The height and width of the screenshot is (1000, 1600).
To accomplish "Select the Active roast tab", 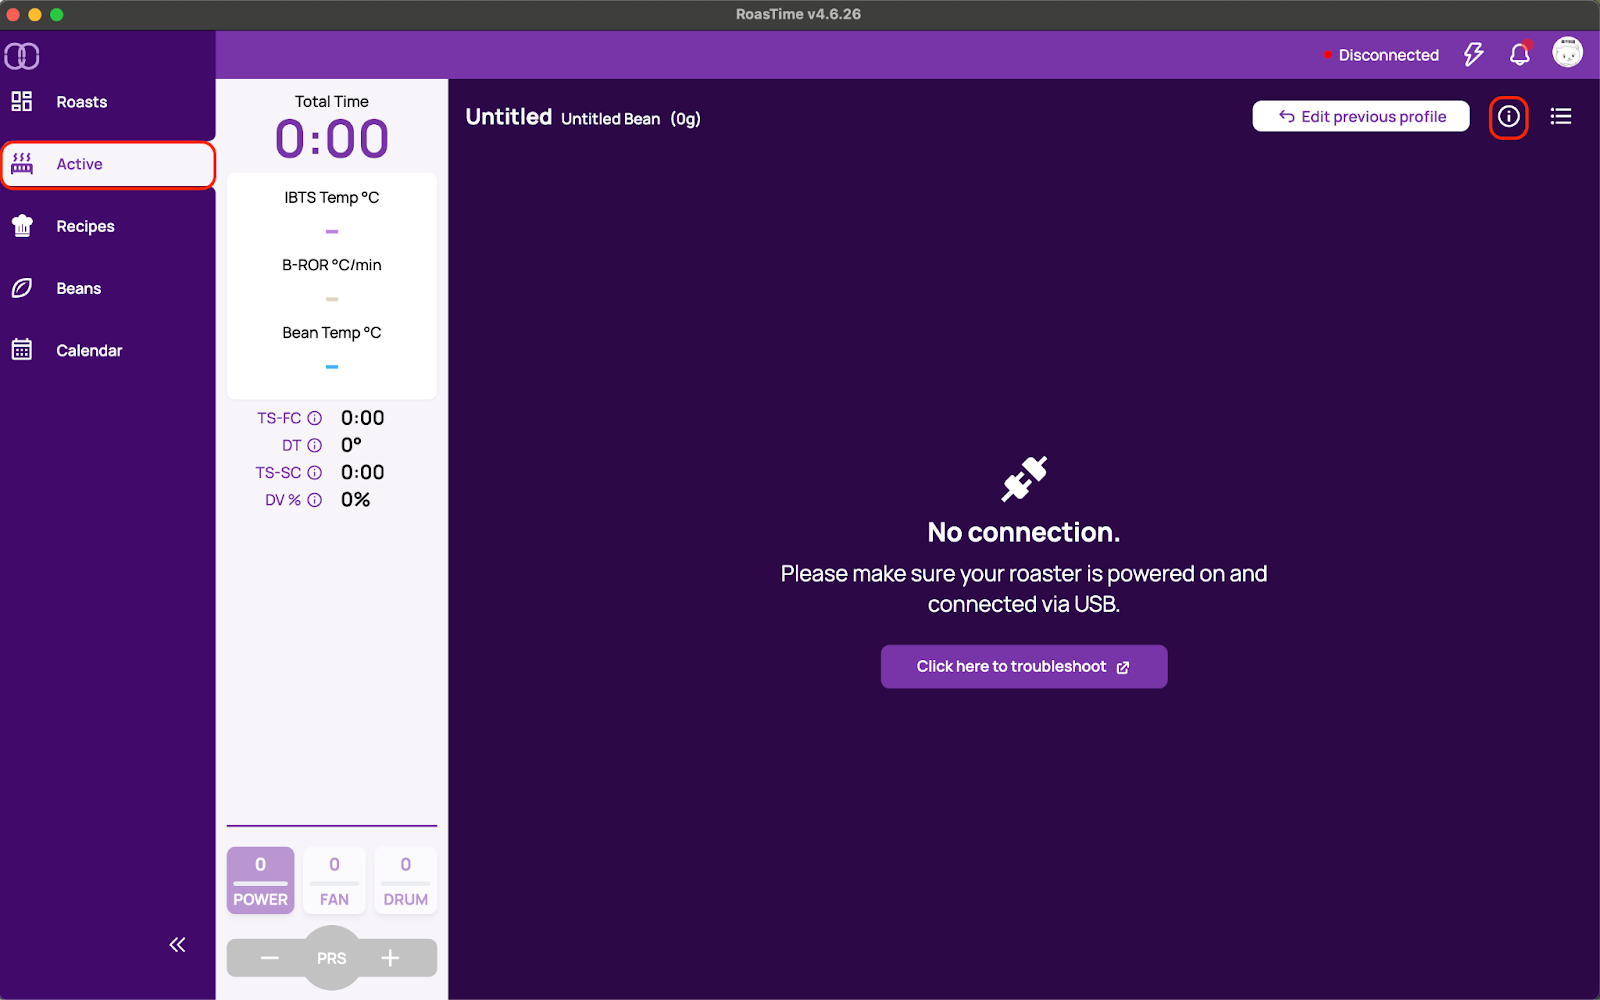I will pos(108,164).
